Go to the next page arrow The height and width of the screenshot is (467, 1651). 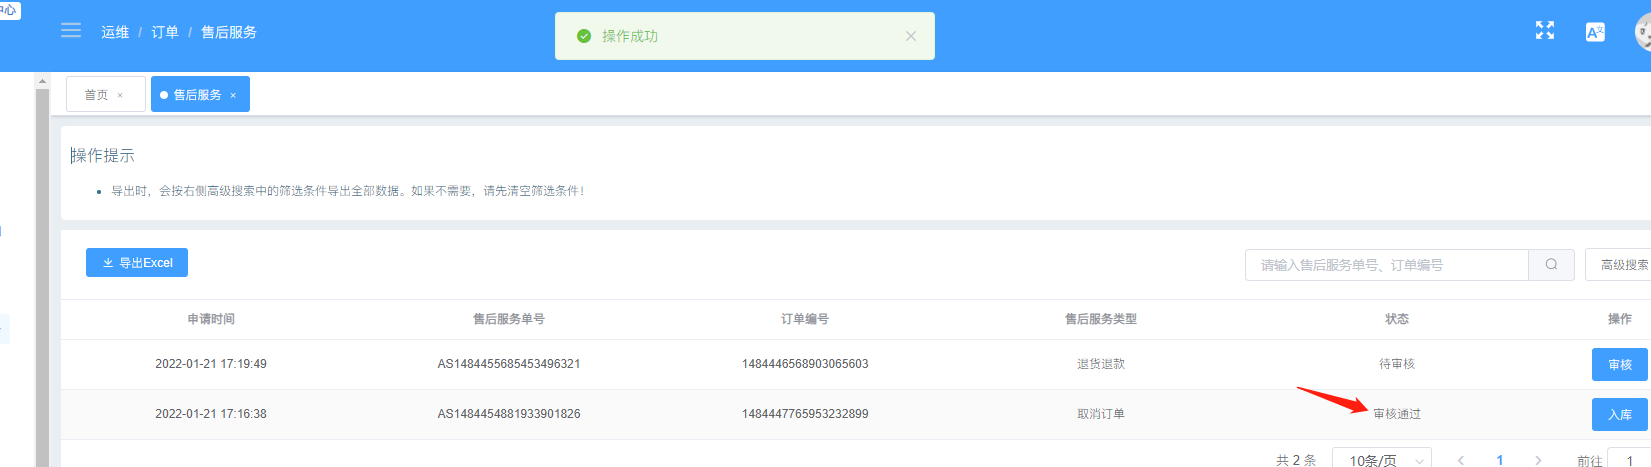tap(1538, 460)
